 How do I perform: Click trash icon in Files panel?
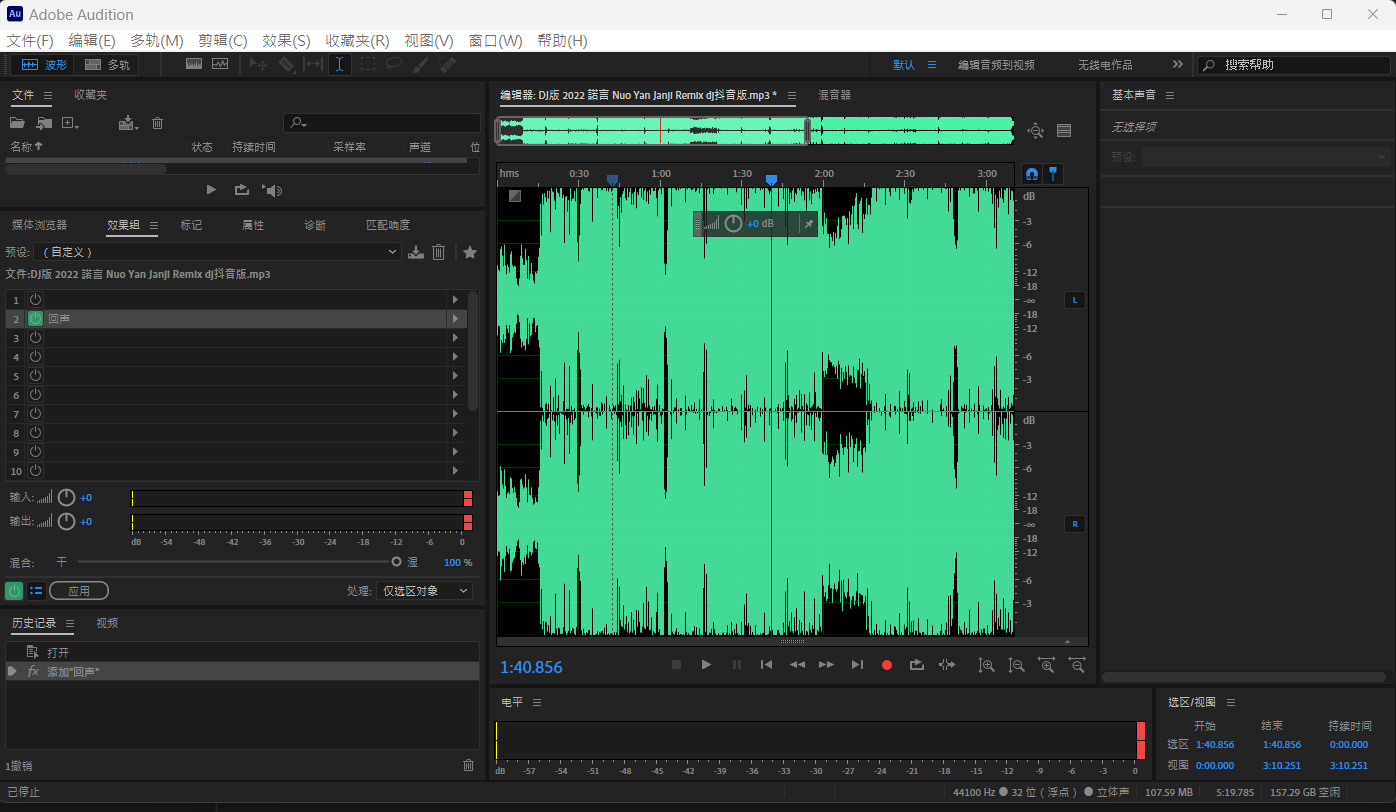157,123
